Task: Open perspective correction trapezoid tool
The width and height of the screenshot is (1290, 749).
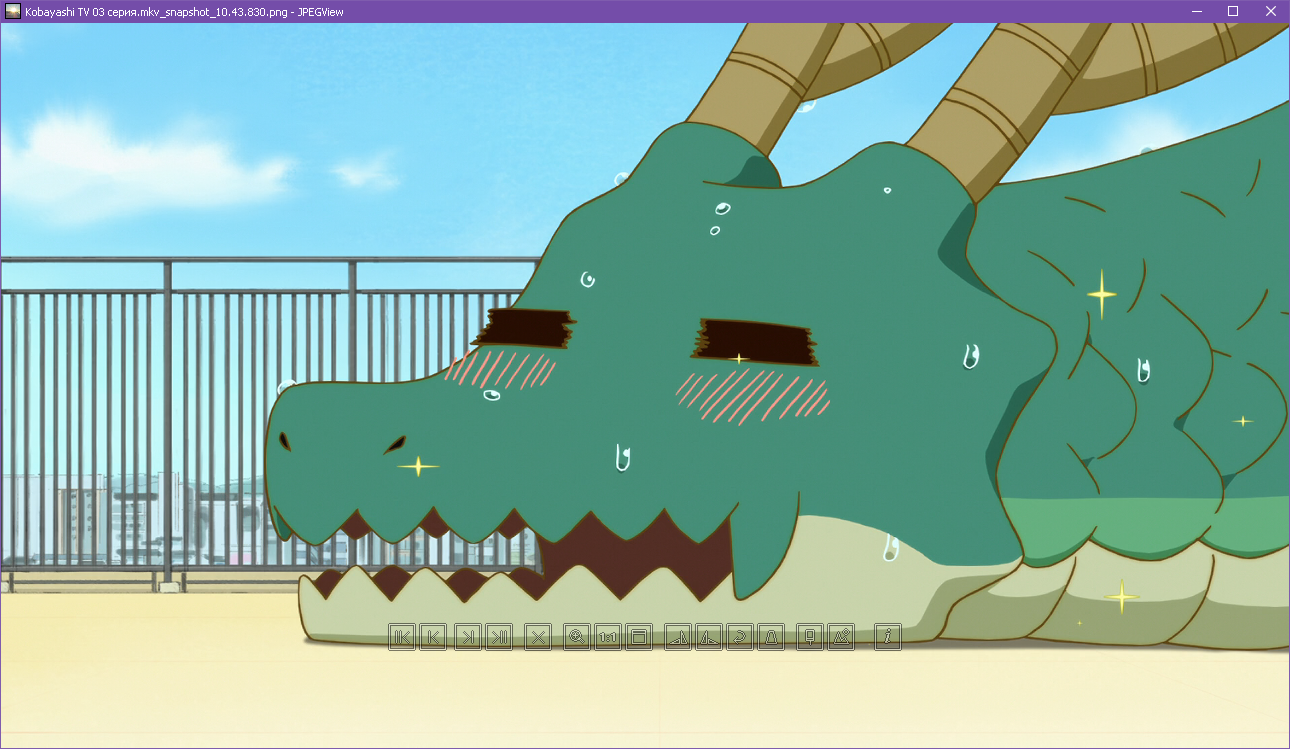Action: click(x=771, y=637)
